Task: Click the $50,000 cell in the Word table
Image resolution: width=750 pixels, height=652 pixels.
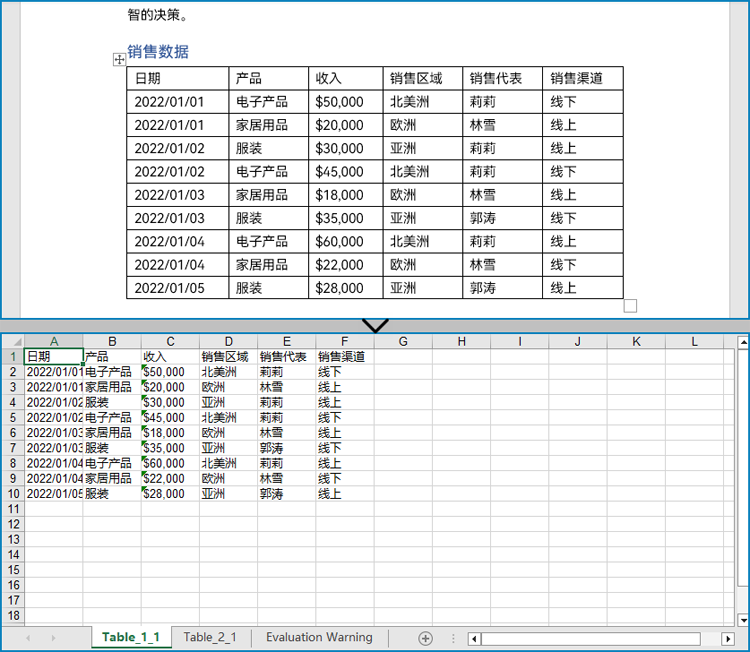Action: tap(345, 102)
